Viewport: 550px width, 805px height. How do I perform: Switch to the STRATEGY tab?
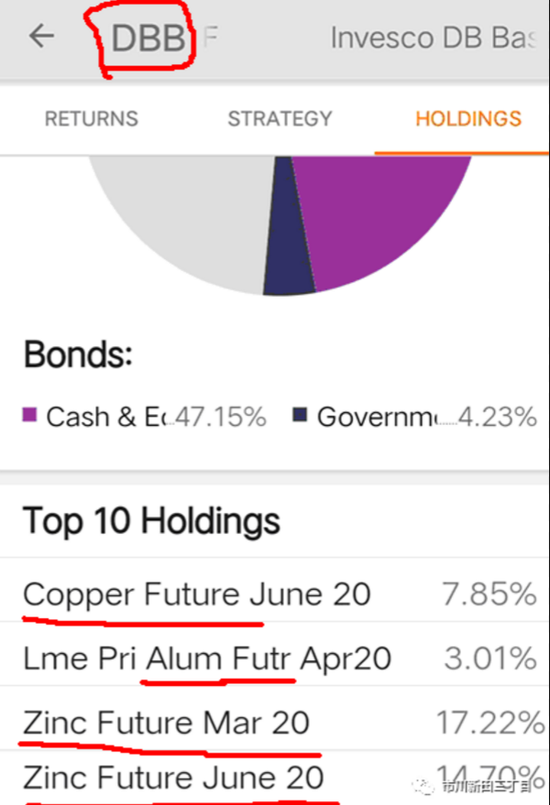point(280,119)
